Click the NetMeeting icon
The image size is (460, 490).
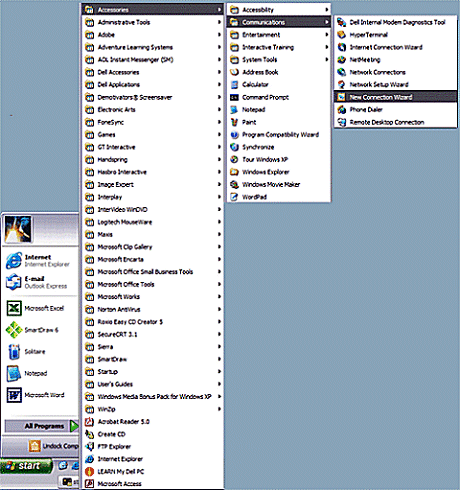[341, 60]
